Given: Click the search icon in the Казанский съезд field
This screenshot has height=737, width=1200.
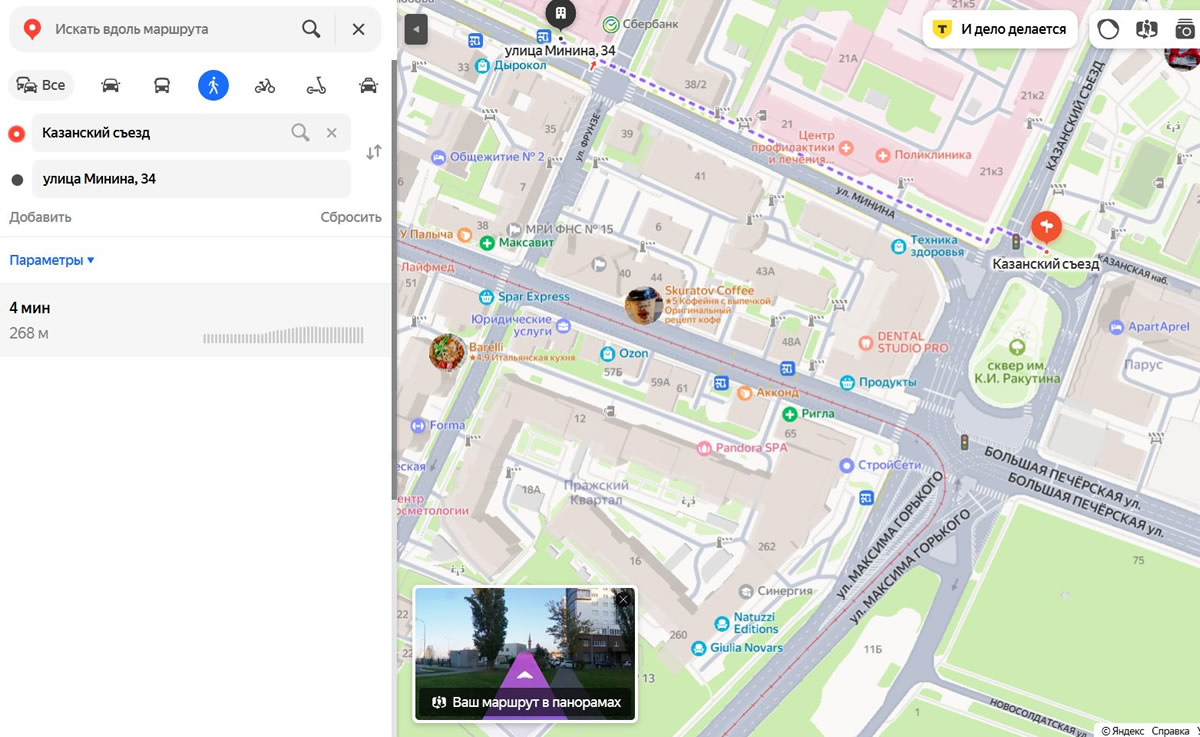Looking at the screenshot, I should point(300,132).
